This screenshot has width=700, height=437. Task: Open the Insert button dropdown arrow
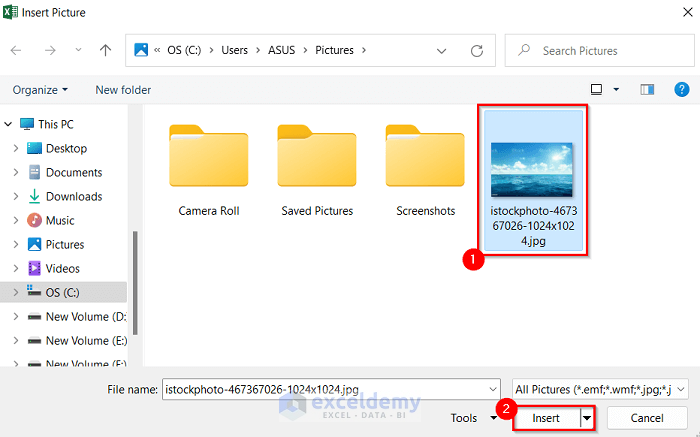(x=587, y=418)
